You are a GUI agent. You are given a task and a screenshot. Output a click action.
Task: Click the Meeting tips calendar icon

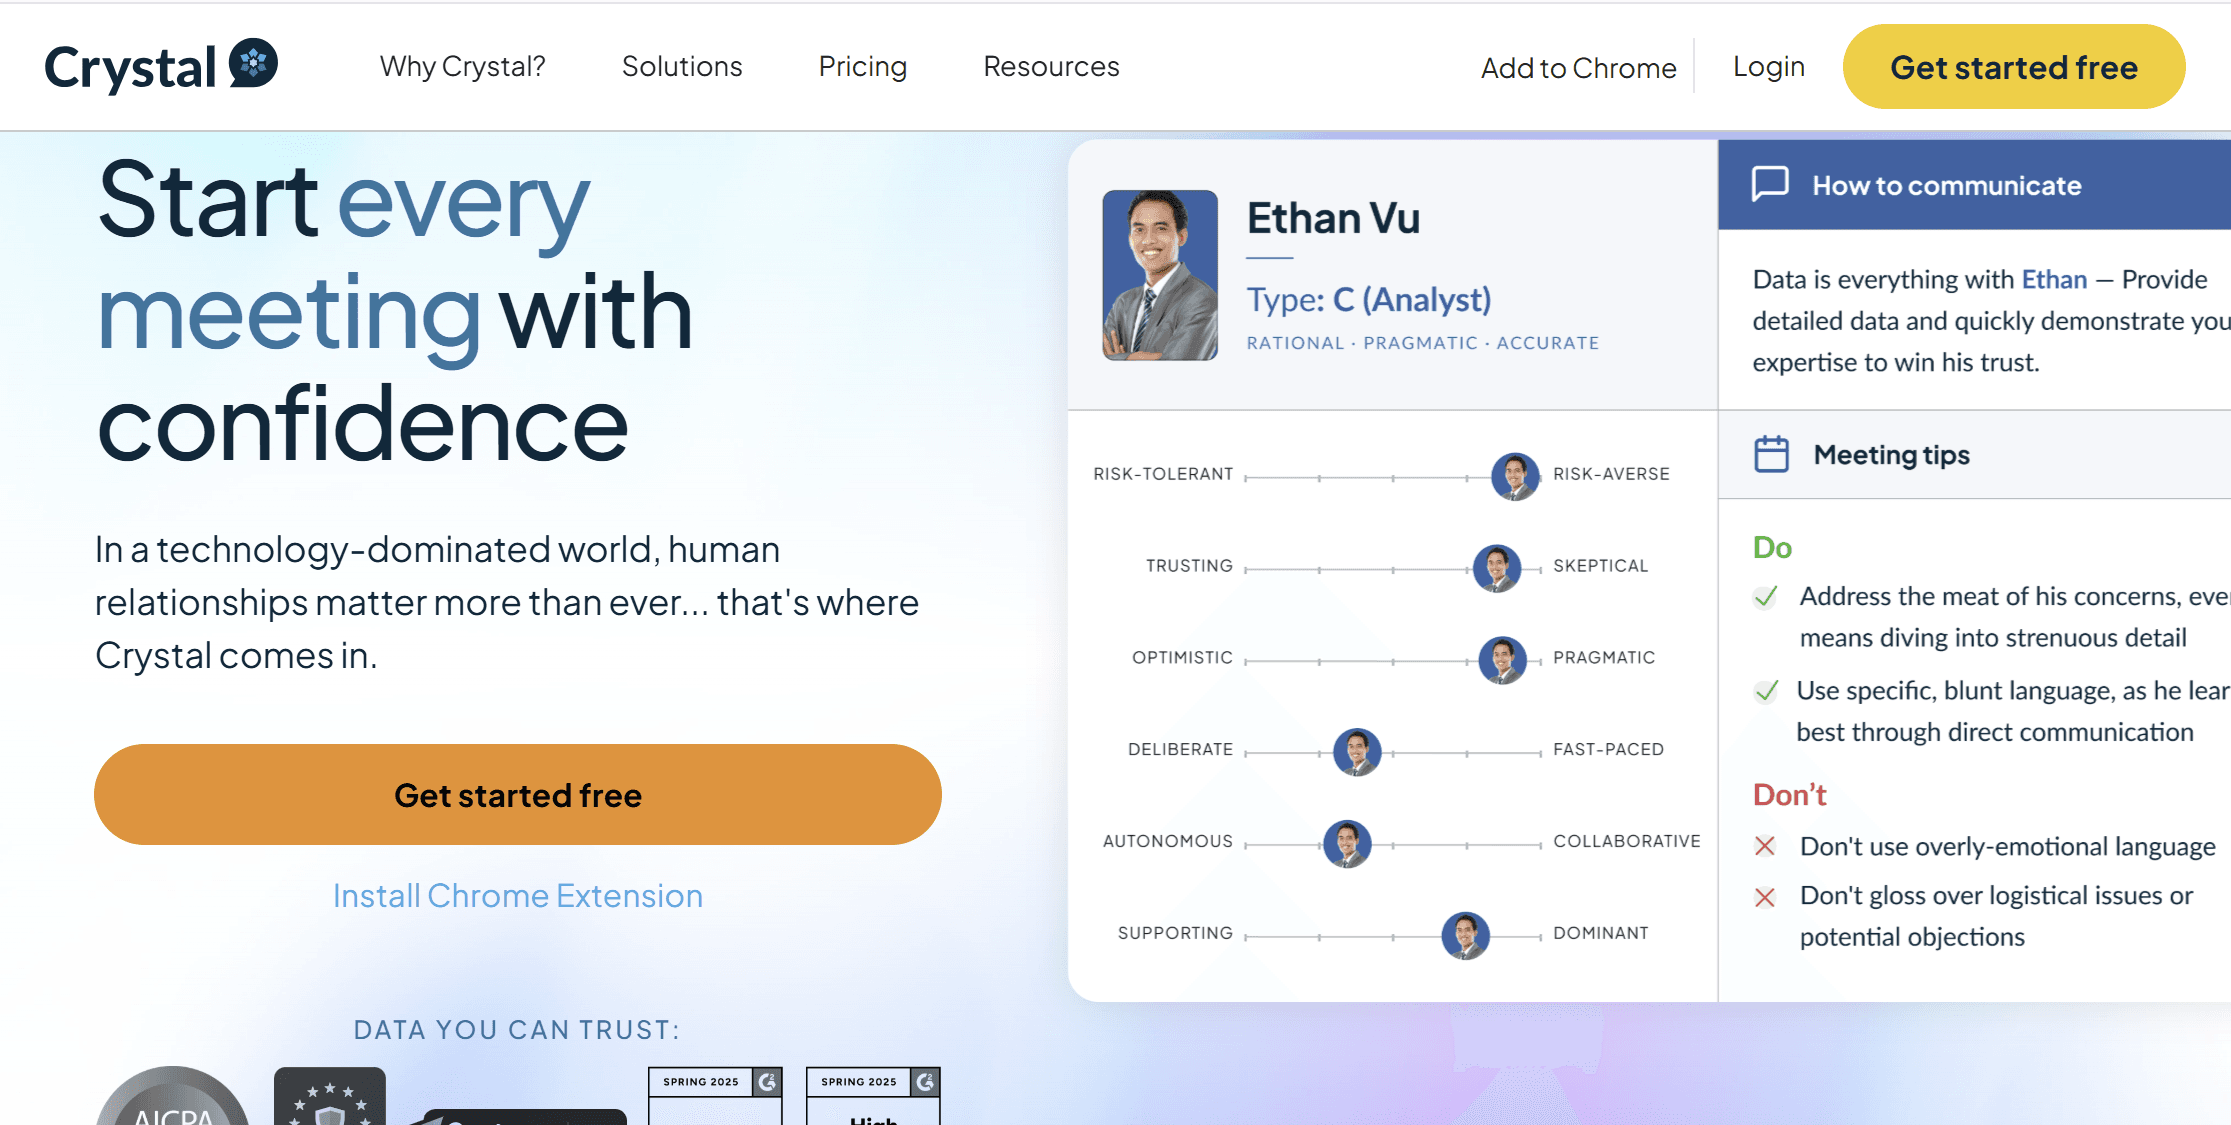pyautogui.click(x=1771, y=454)
